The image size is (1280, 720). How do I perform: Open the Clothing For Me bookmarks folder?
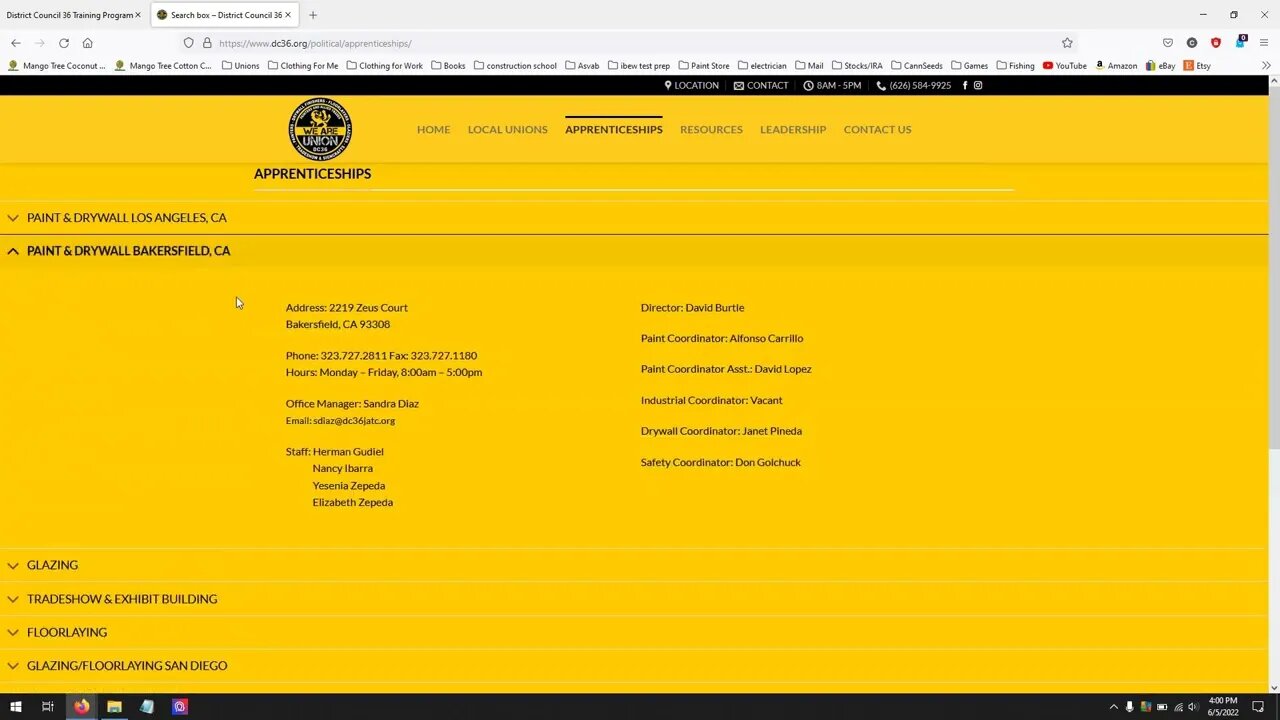tap(303, 66)
